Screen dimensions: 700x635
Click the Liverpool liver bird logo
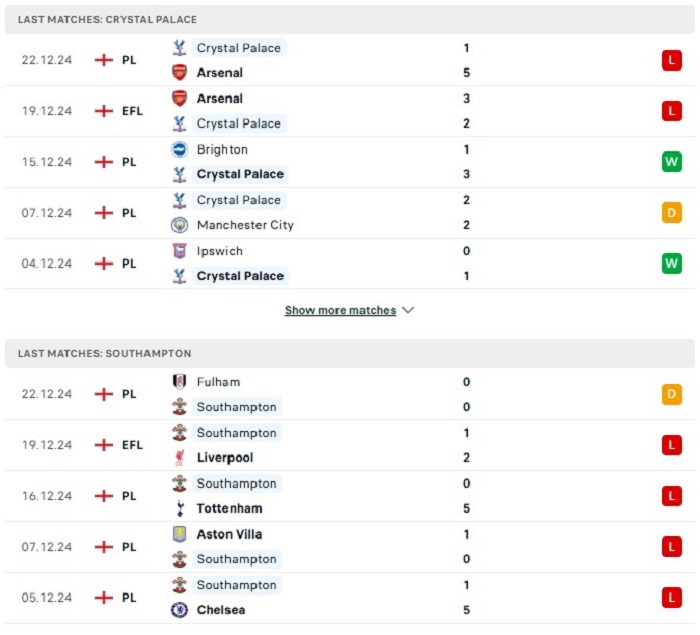tap(179, 458)
